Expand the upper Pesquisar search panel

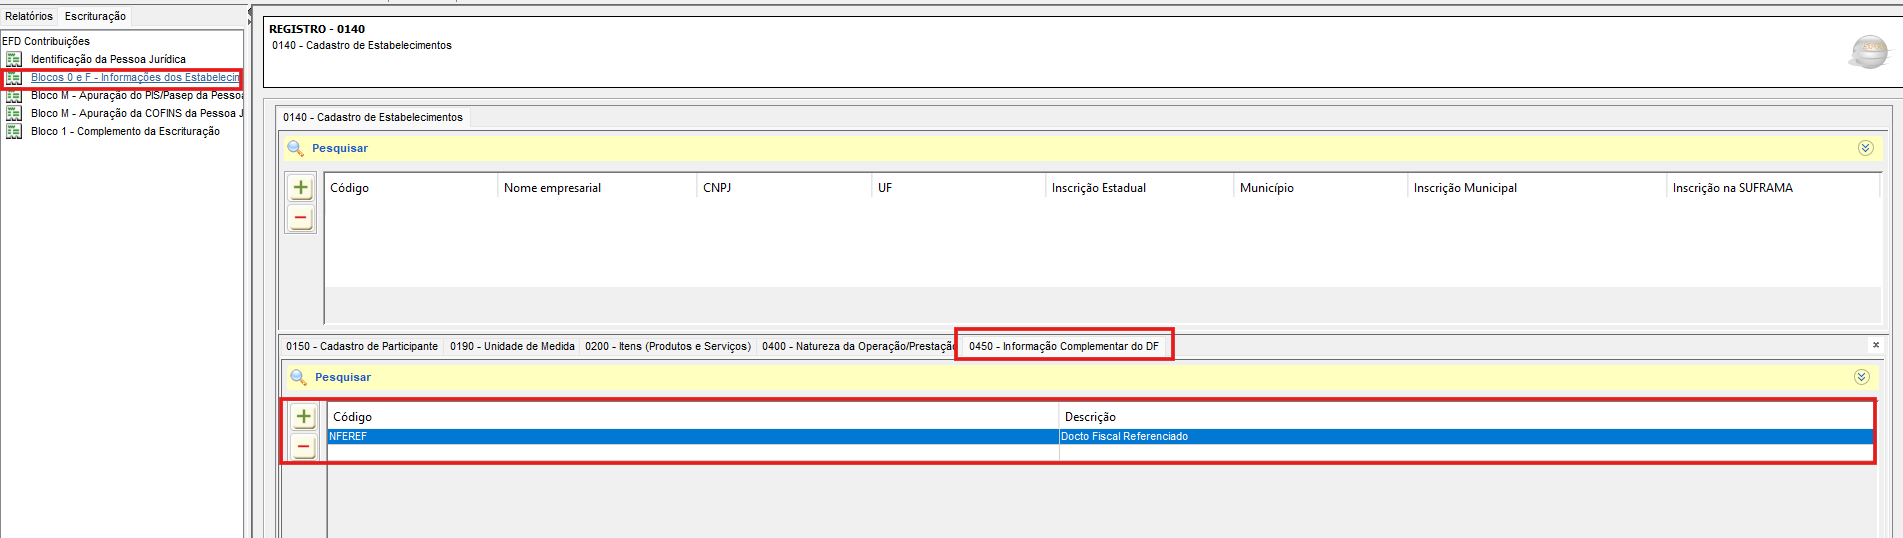[x=1865, y=148]
